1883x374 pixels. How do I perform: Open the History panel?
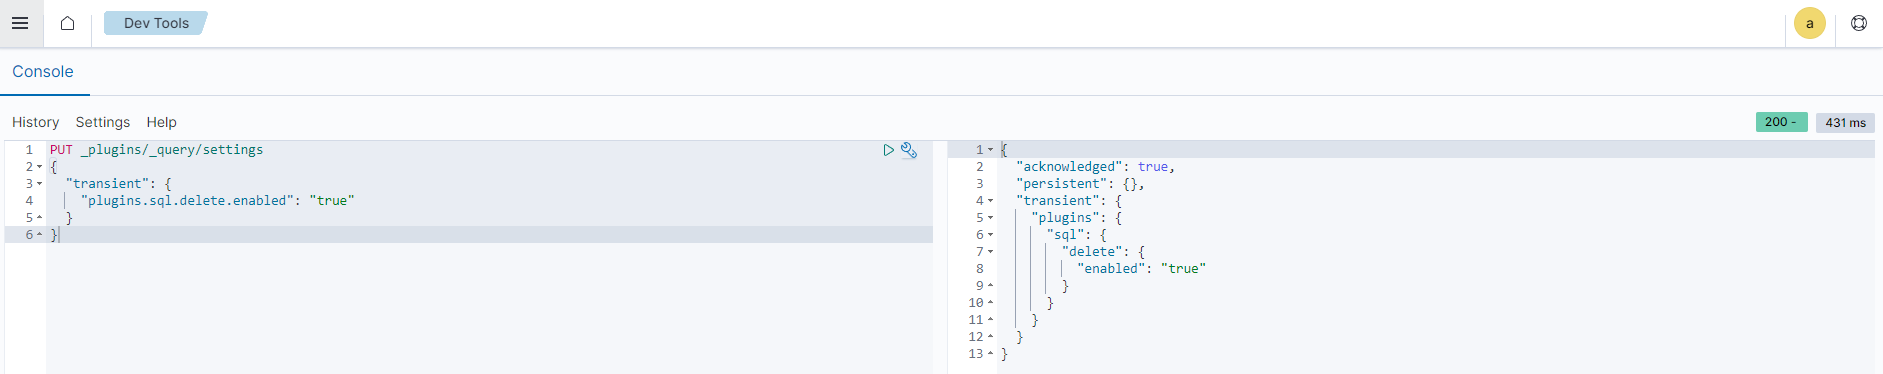(36, 122)
